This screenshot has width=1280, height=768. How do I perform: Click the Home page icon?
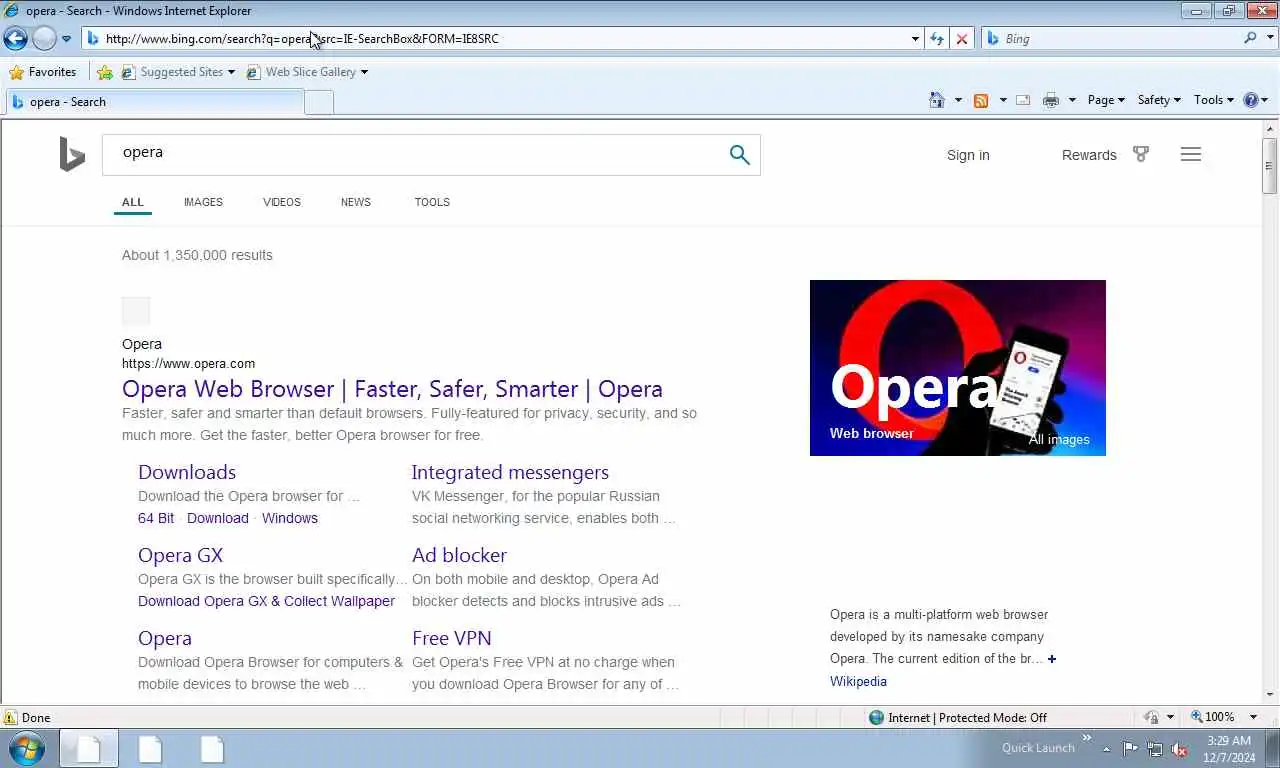pyautogui.click(x=937, y=100)
